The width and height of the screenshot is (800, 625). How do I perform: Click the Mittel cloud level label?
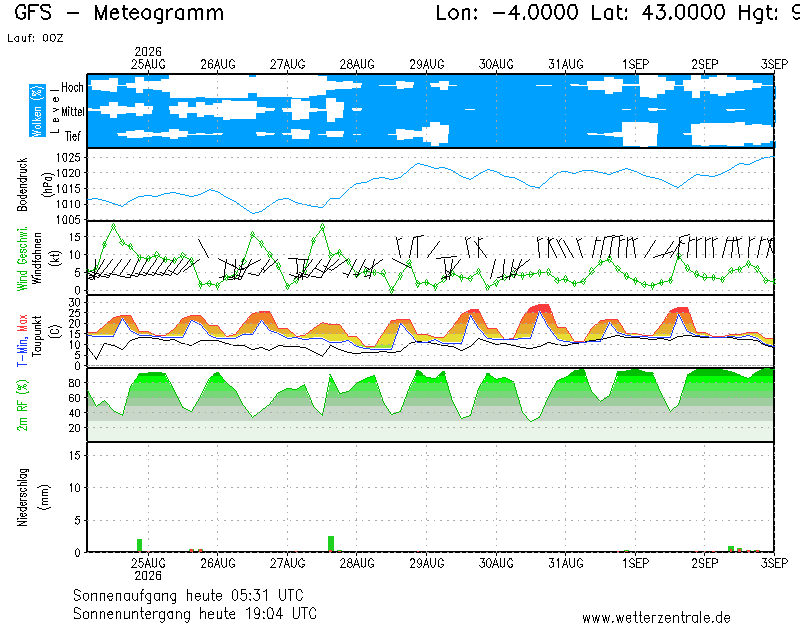pyautogui.click(x=72, y=111)
